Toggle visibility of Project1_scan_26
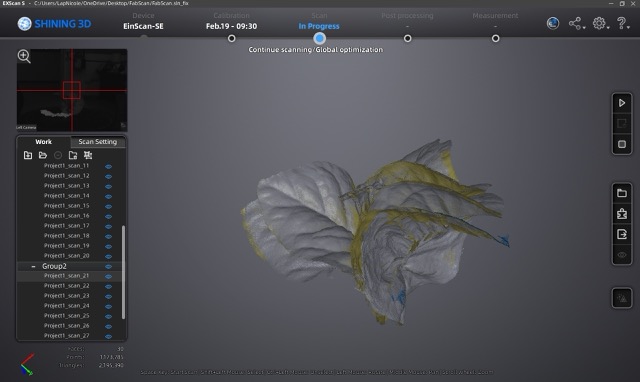The height and width of the screenshot is (382, 640). coord(108,326)
